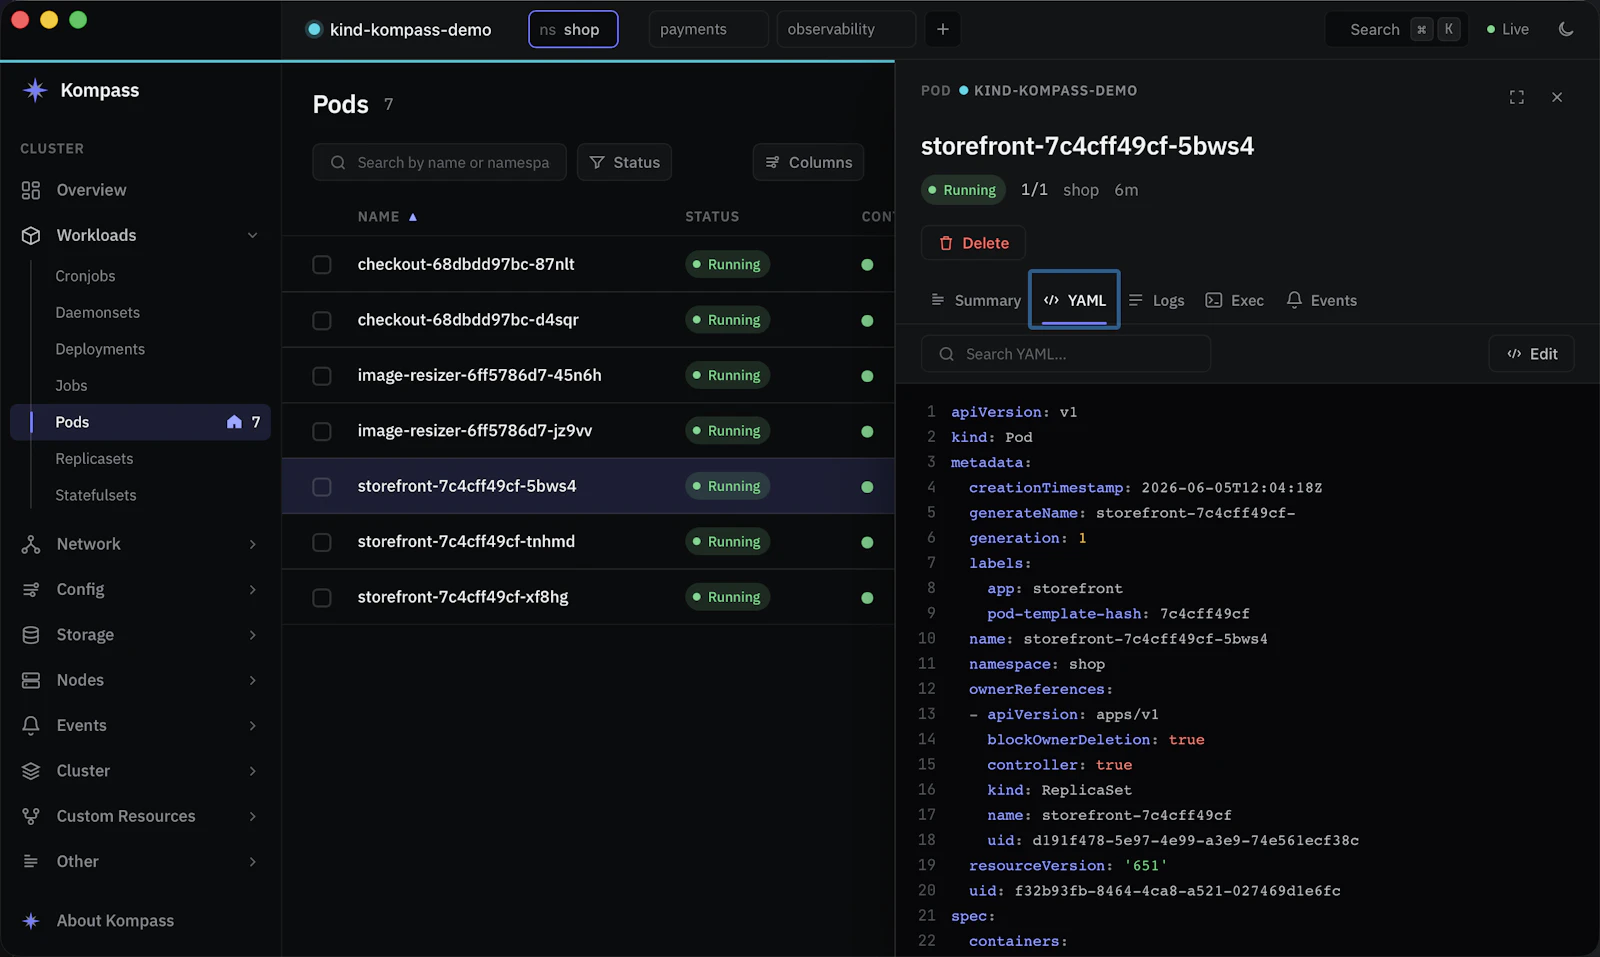
Task: Expand the Custom Resources chevron
Action: pyautogui.click(x=252, y=816)
